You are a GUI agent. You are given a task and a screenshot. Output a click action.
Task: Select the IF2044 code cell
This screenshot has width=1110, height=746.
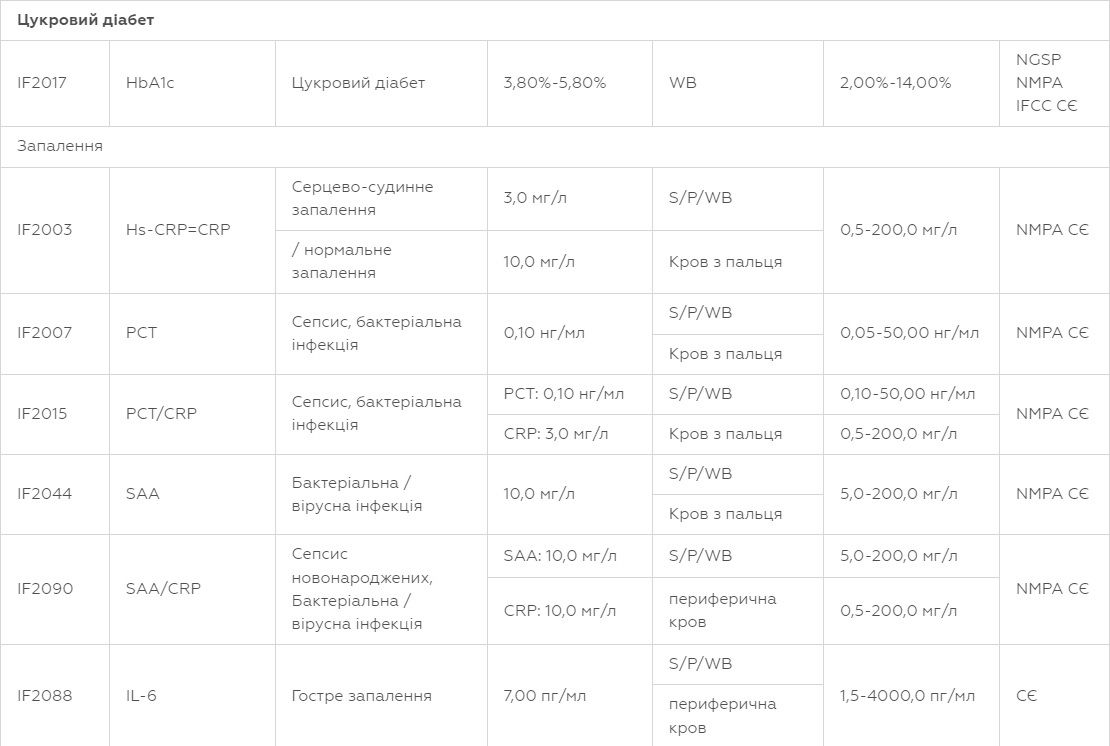[x=55, y=494]
